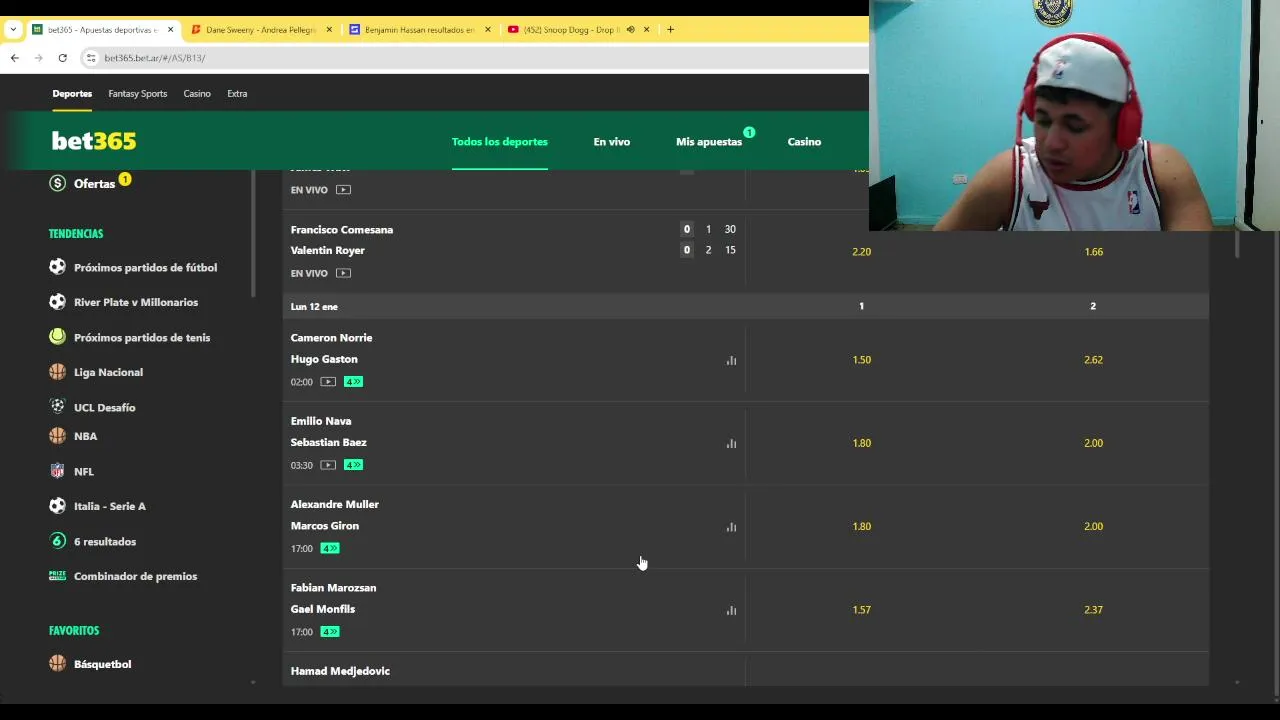Select Extra in top menu
The height and width of the screenshot is (720, 1280).
click(237, 94)
